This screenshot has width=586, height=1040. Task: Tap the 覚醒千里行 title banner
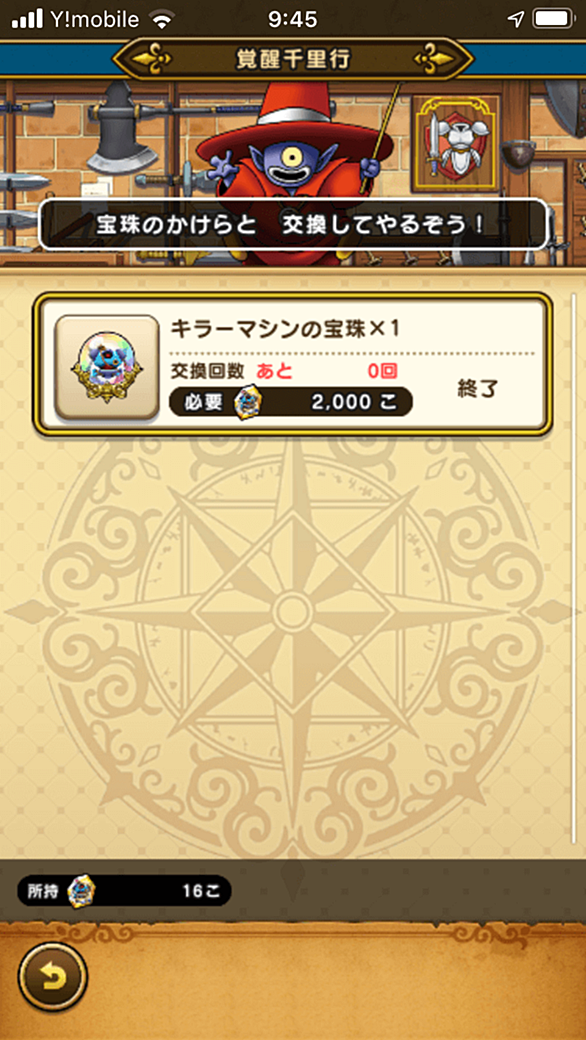[293, 59]
